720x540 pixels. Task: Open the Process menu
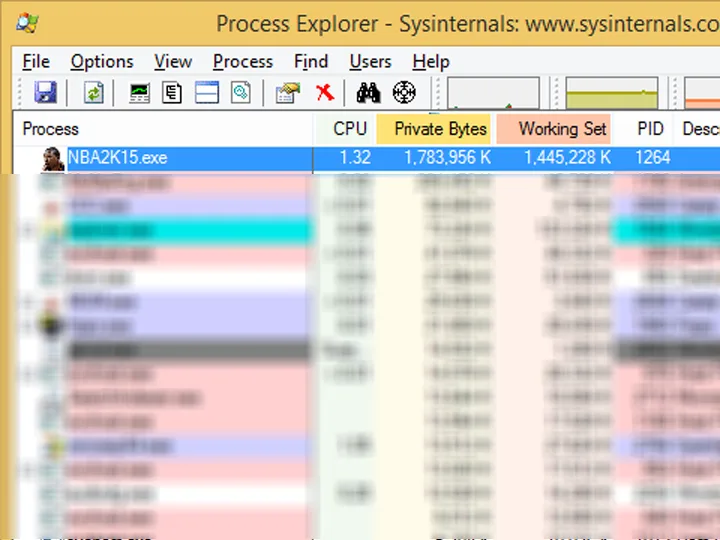pyautogui.click(x=243, y=62)
